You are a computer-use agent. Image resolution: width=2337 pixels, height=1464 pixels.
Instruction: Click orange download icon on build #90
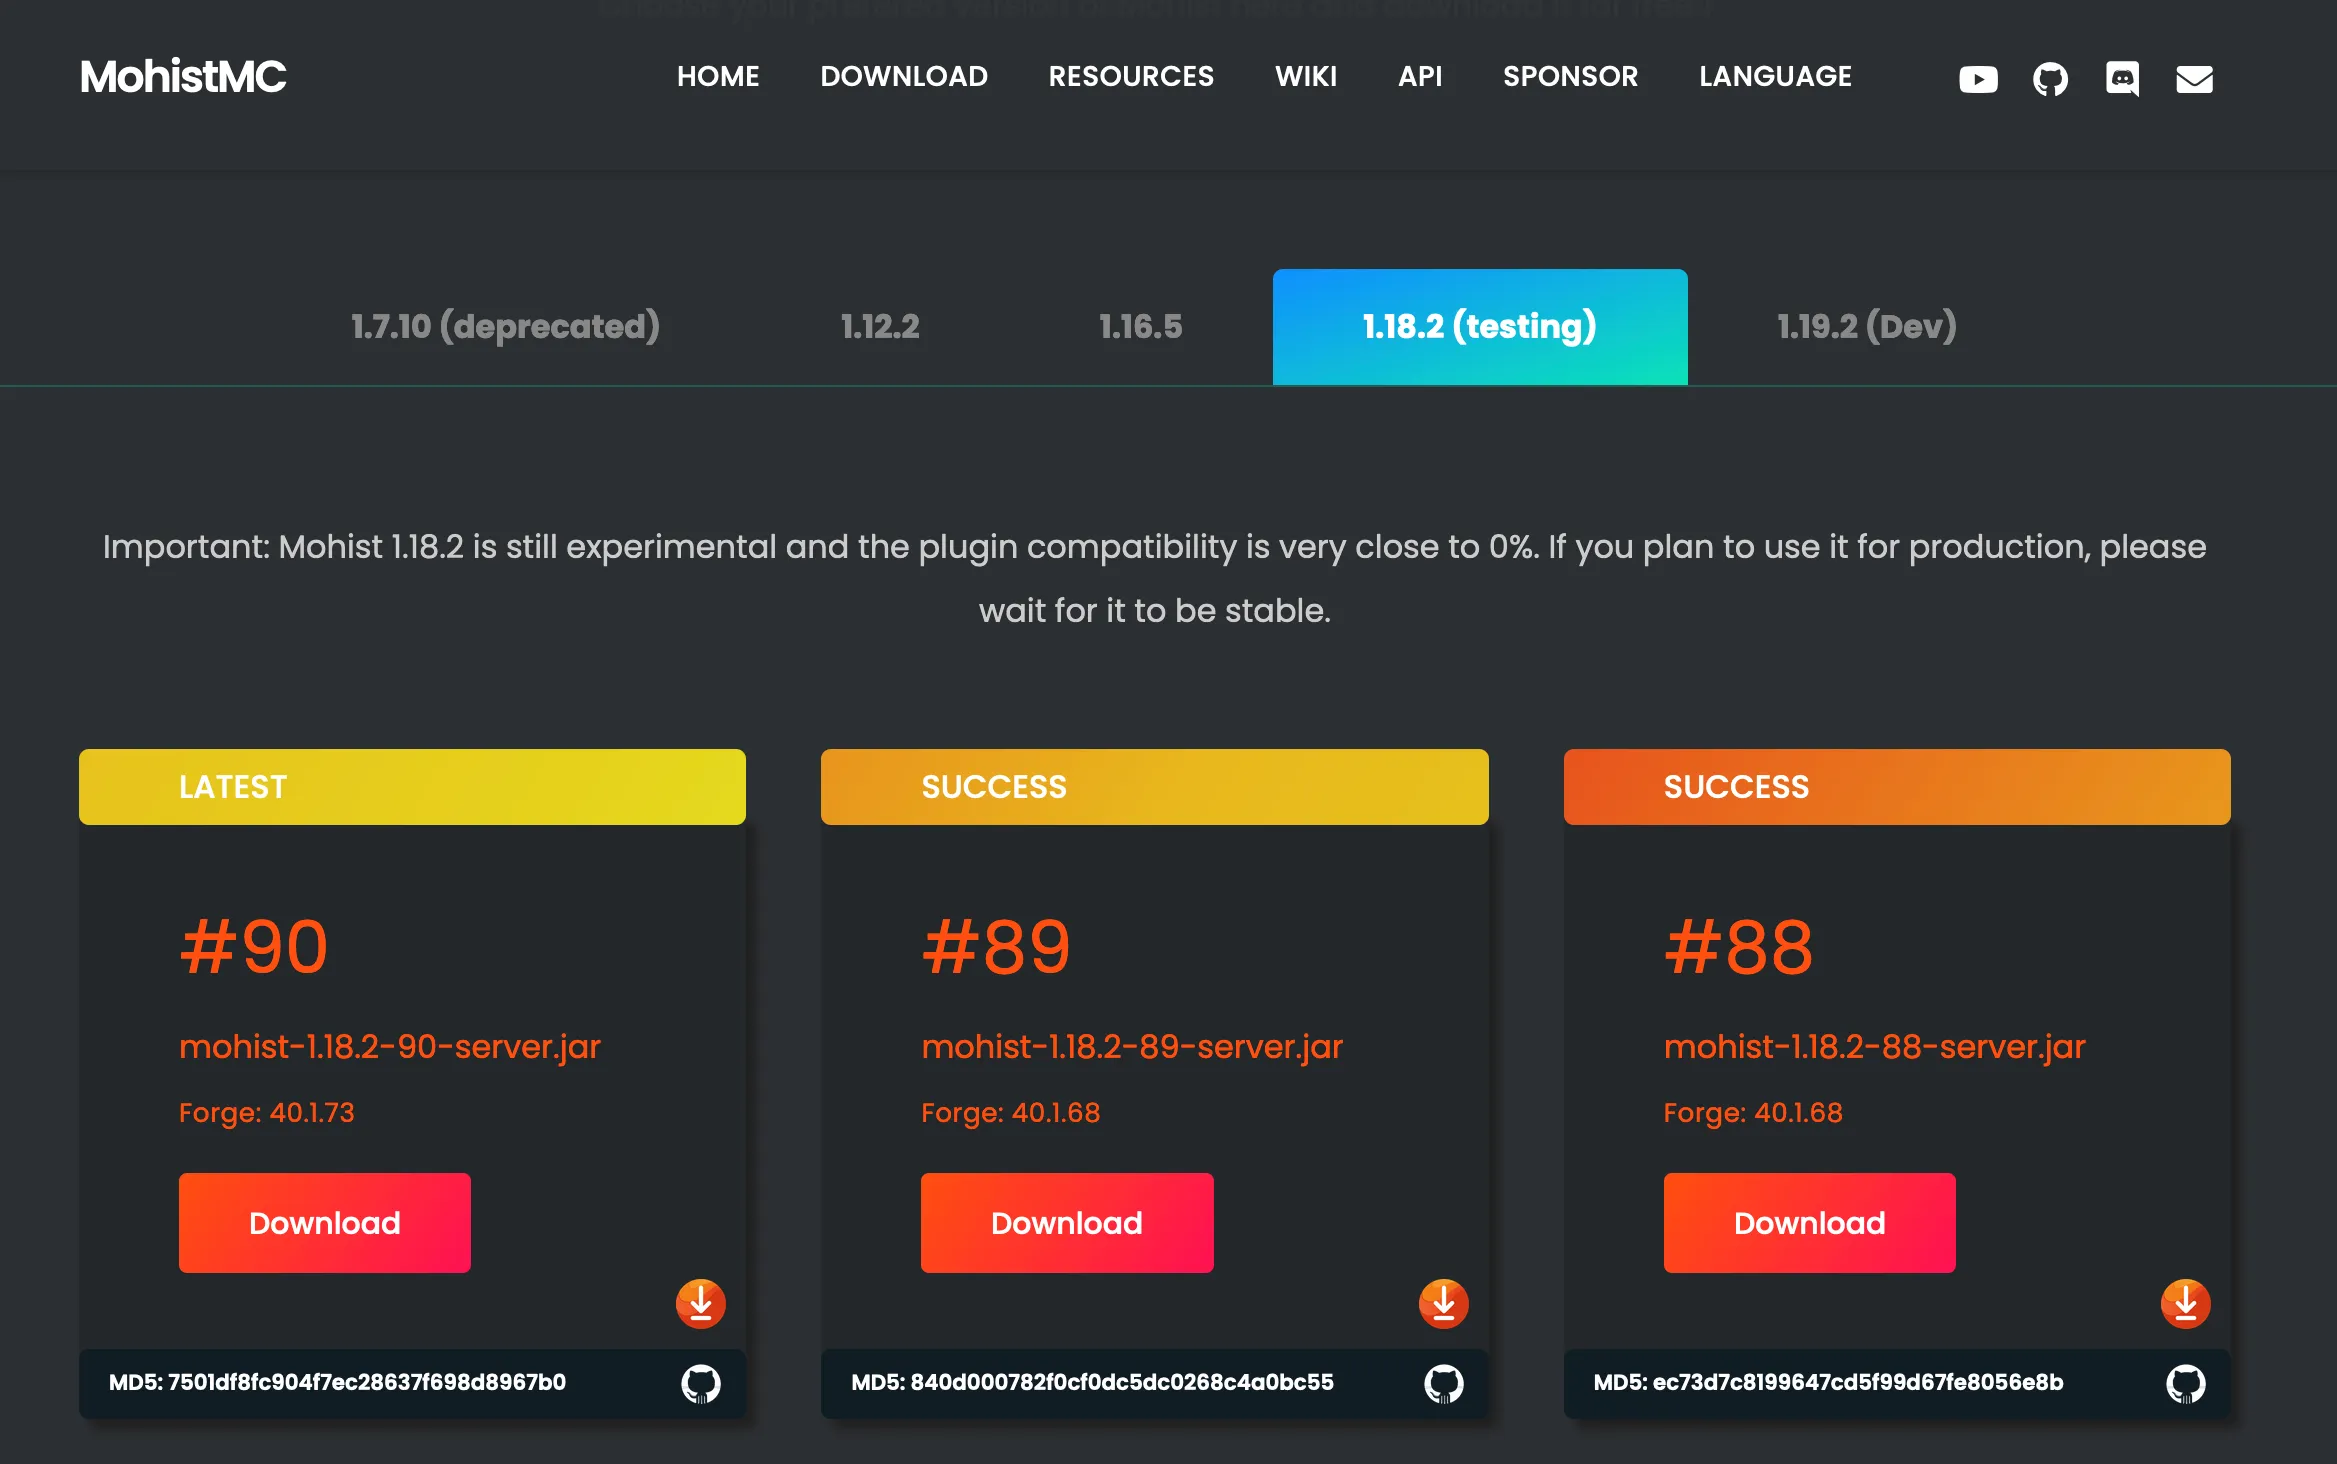[700, 1303]
